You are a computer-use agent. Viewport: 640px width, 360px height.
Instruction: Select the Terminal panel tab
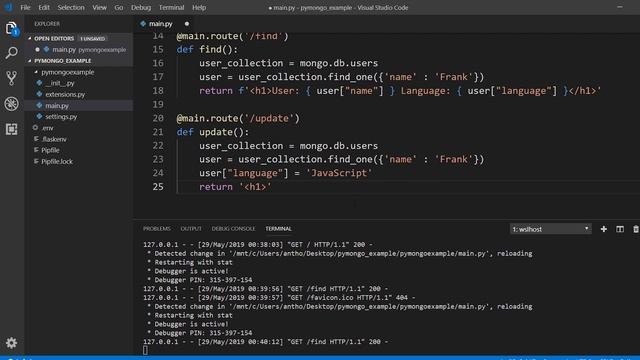[278, 229]
